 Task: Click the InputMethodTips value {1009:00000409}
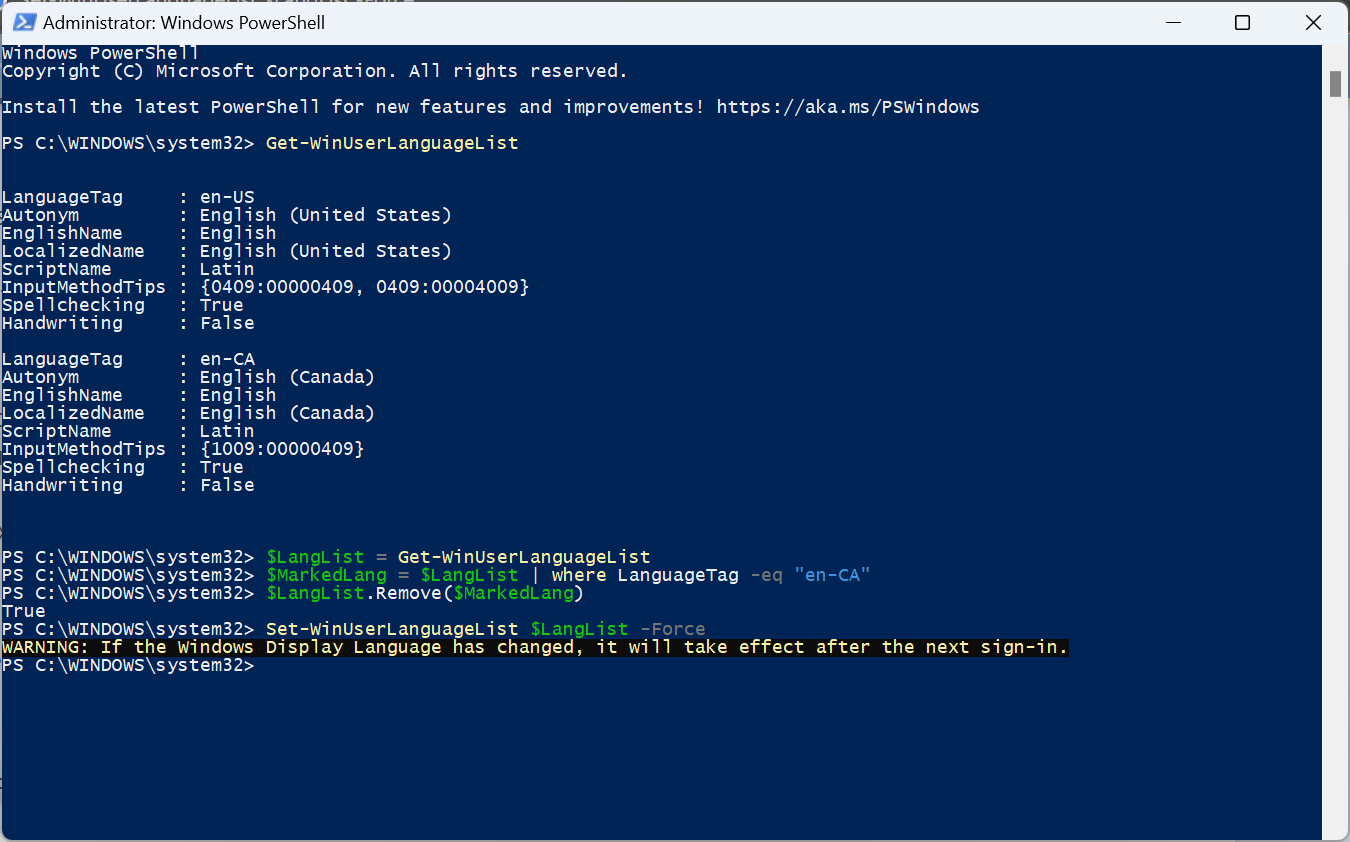click(x=282, y=449)
